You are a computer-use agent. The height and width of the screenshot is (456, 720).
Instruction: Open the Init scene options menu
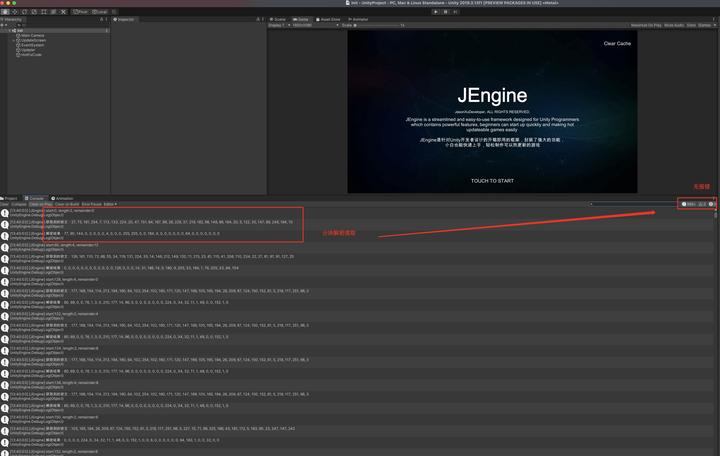click(107, 30)
